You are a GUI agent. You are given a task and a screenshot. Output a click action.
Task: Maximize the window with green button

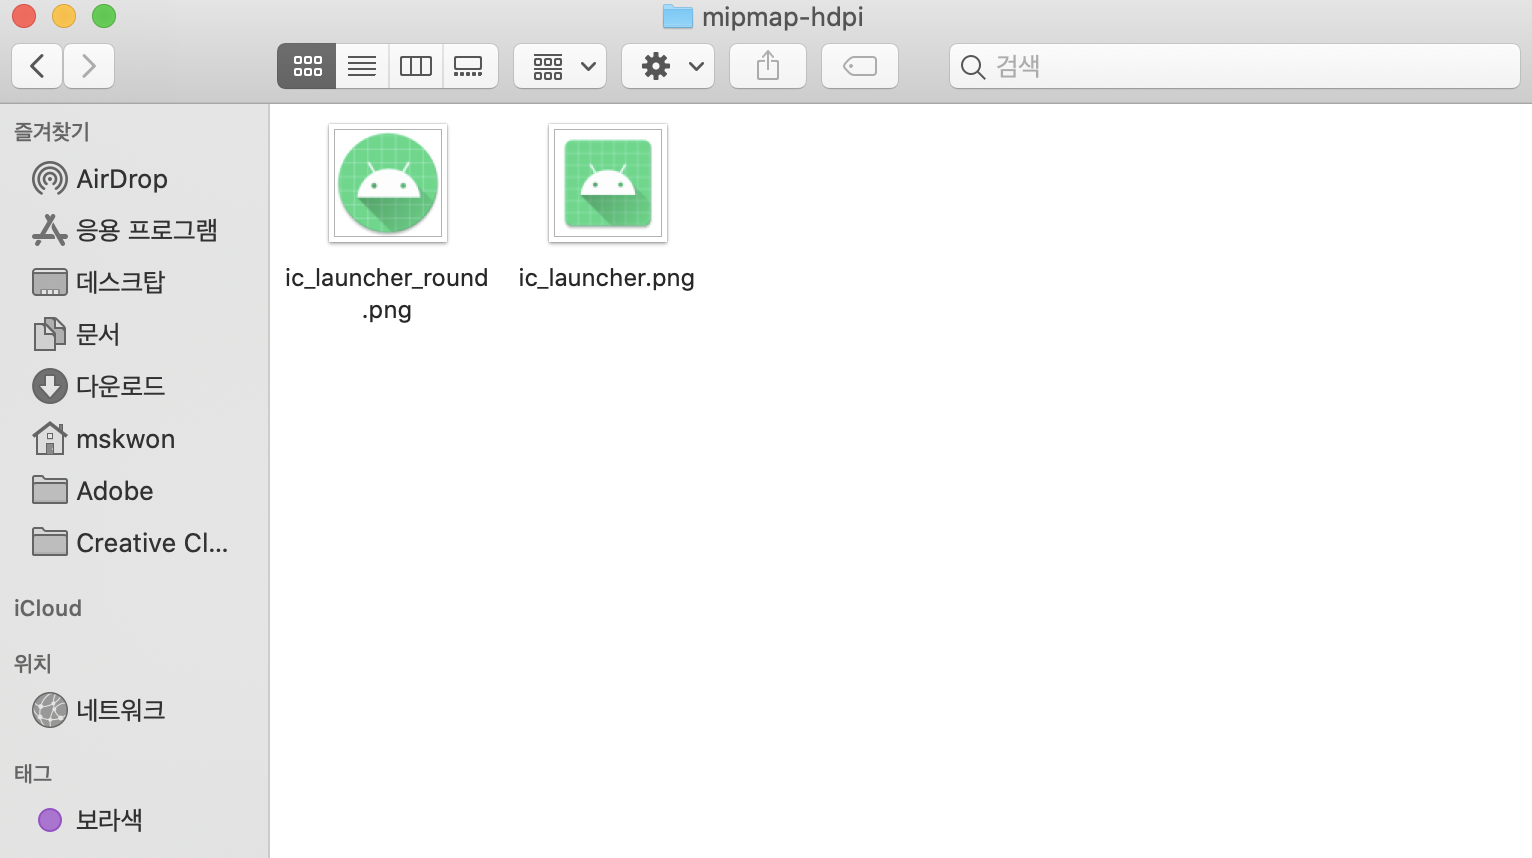104,16
